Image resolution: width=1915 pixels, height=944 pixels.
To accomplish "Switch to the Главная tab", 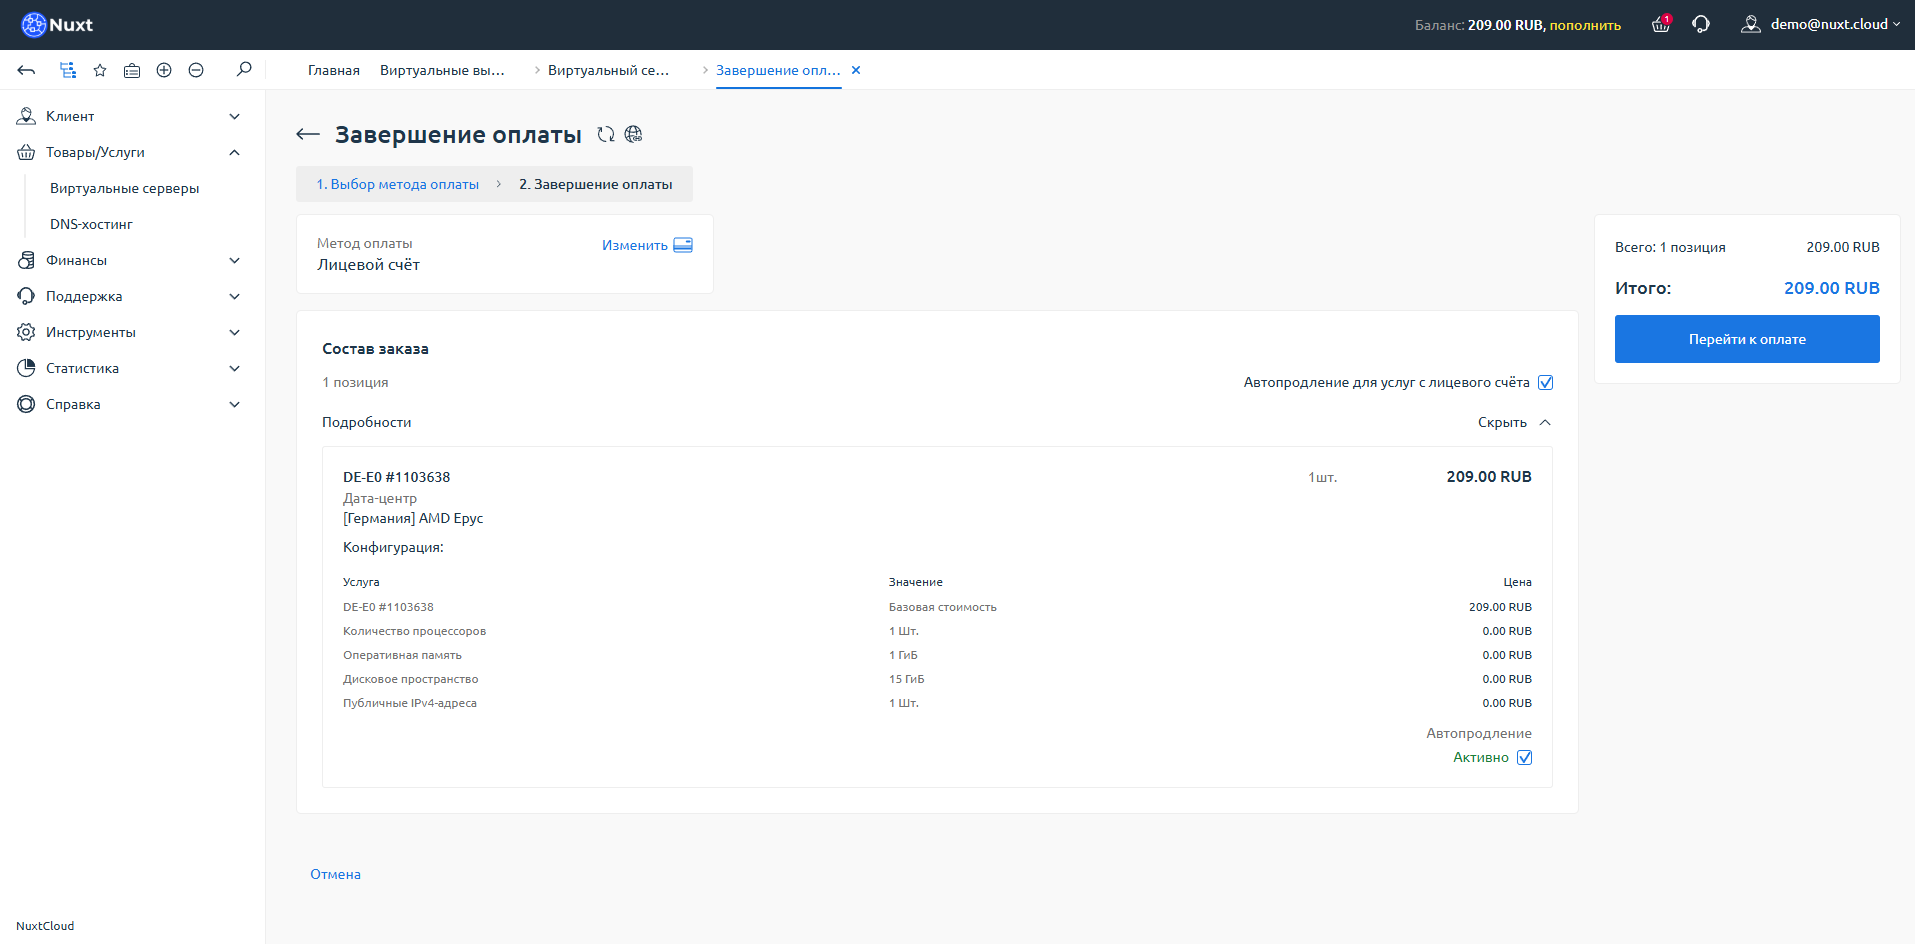I will (x=333, y=70).
